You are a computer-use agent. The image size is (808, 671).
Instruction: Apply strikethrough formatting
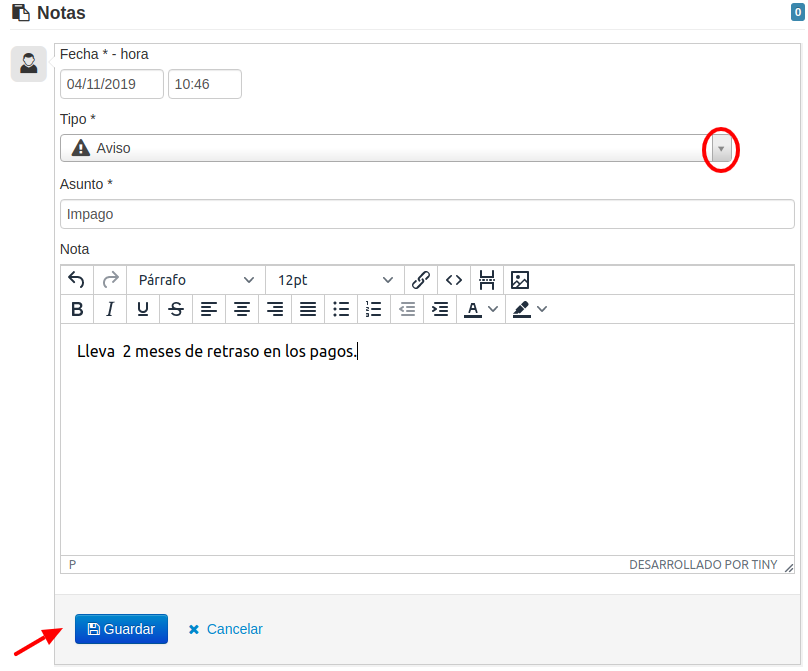tap(176, 309)
